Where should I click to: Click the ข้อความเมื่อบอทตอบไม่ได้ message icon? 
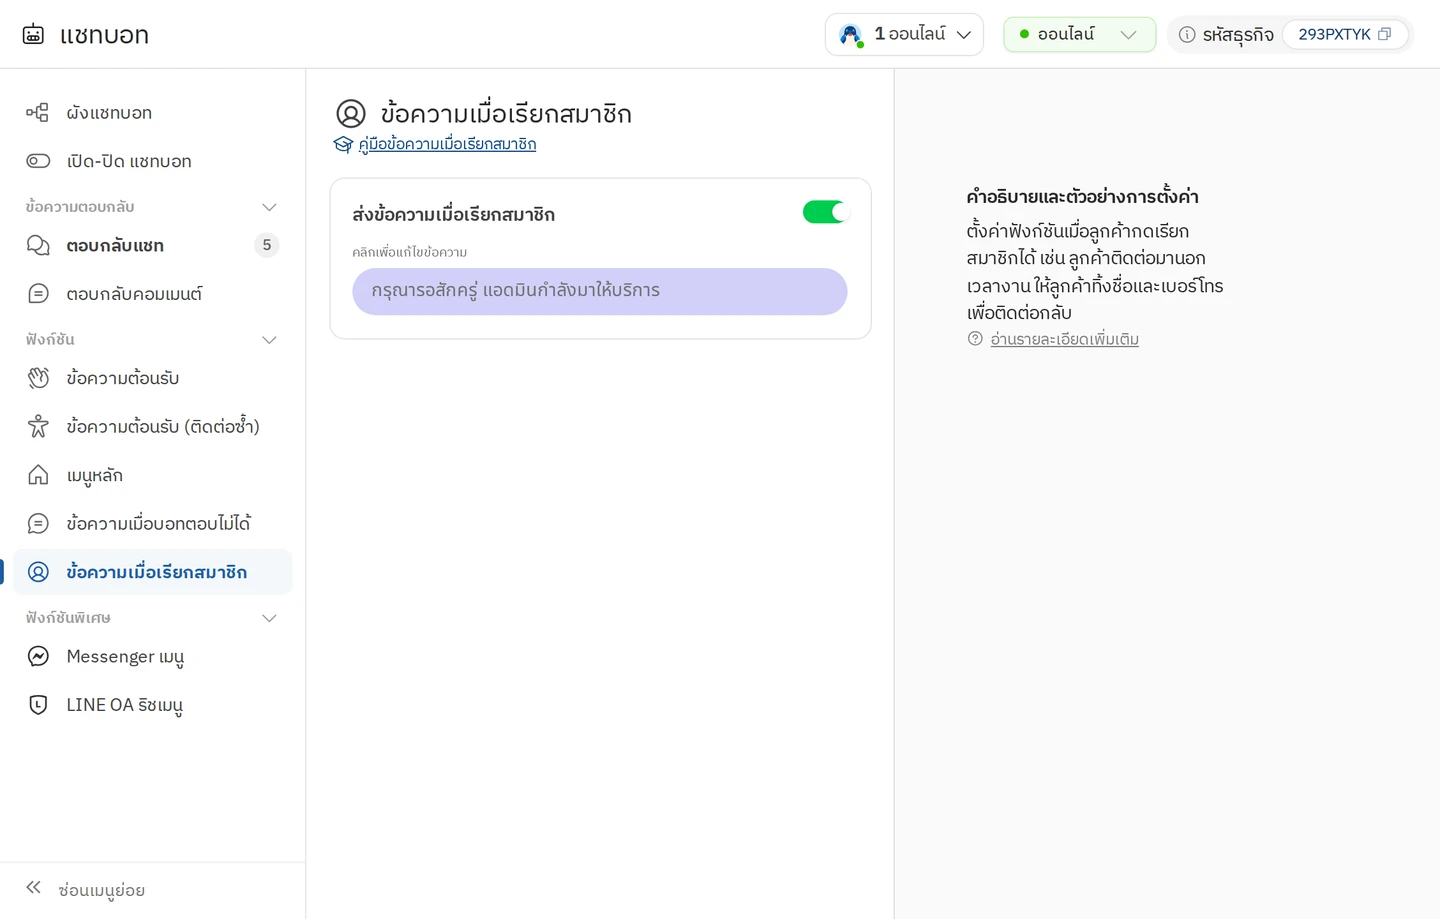click(x=38, y=524)
